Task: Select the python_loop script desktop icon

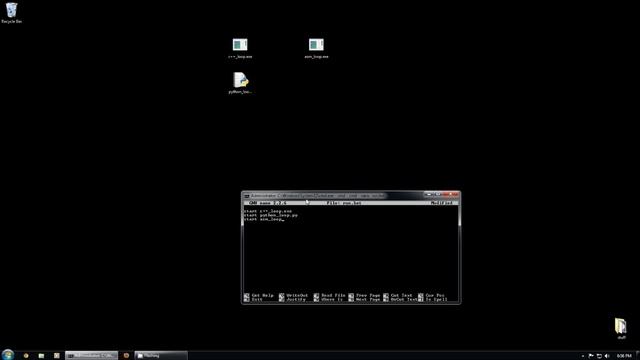Action: point(240,83)
